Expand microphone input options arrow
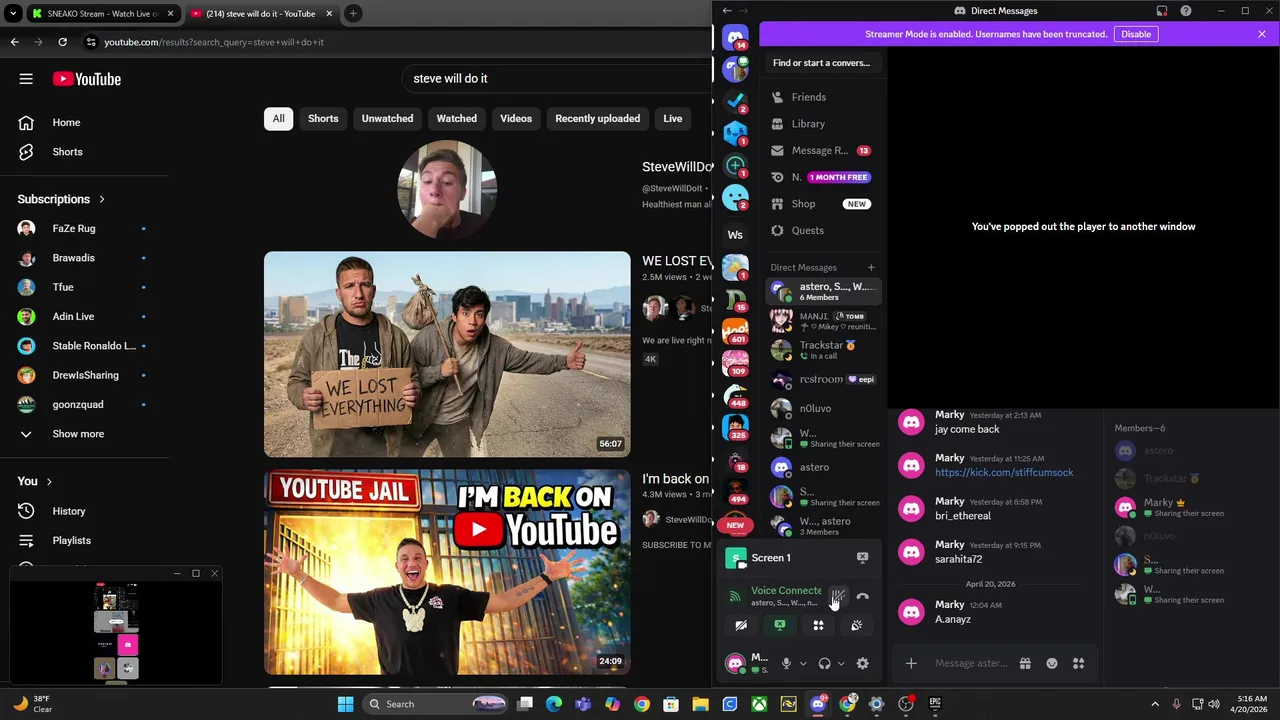Screen dimensions: 1280x720 pos(802,663)
